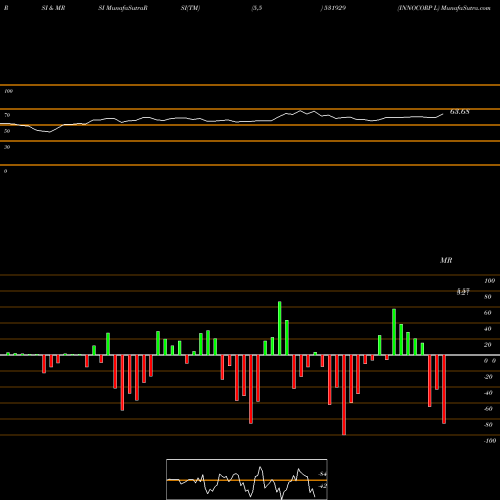Click the MR axis label 60

click(488, 313)
